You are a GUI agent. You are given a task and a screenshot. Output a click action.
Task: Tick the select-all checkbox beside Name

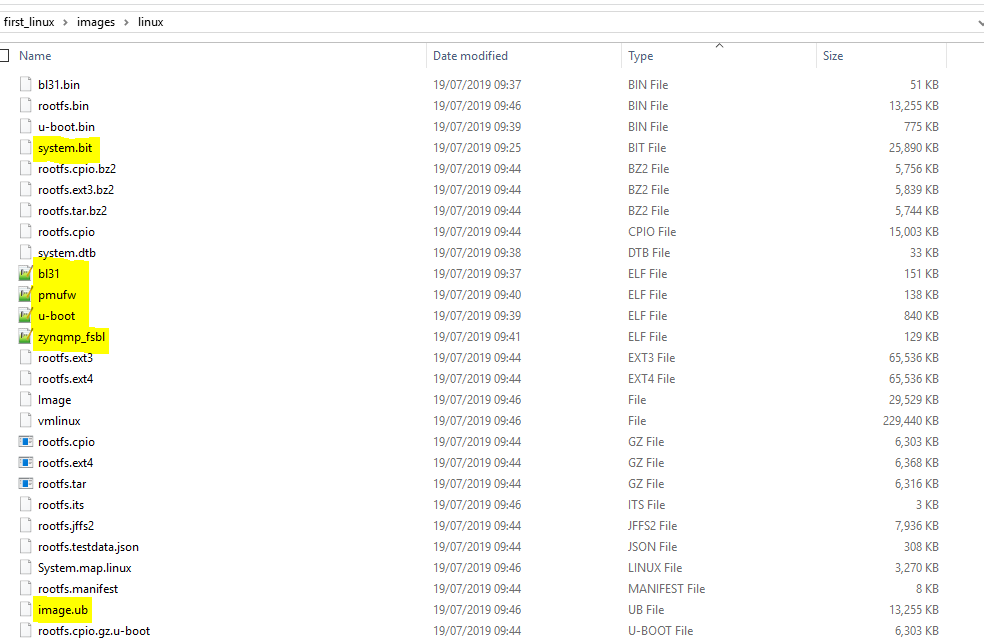click(x=4, y=56)
